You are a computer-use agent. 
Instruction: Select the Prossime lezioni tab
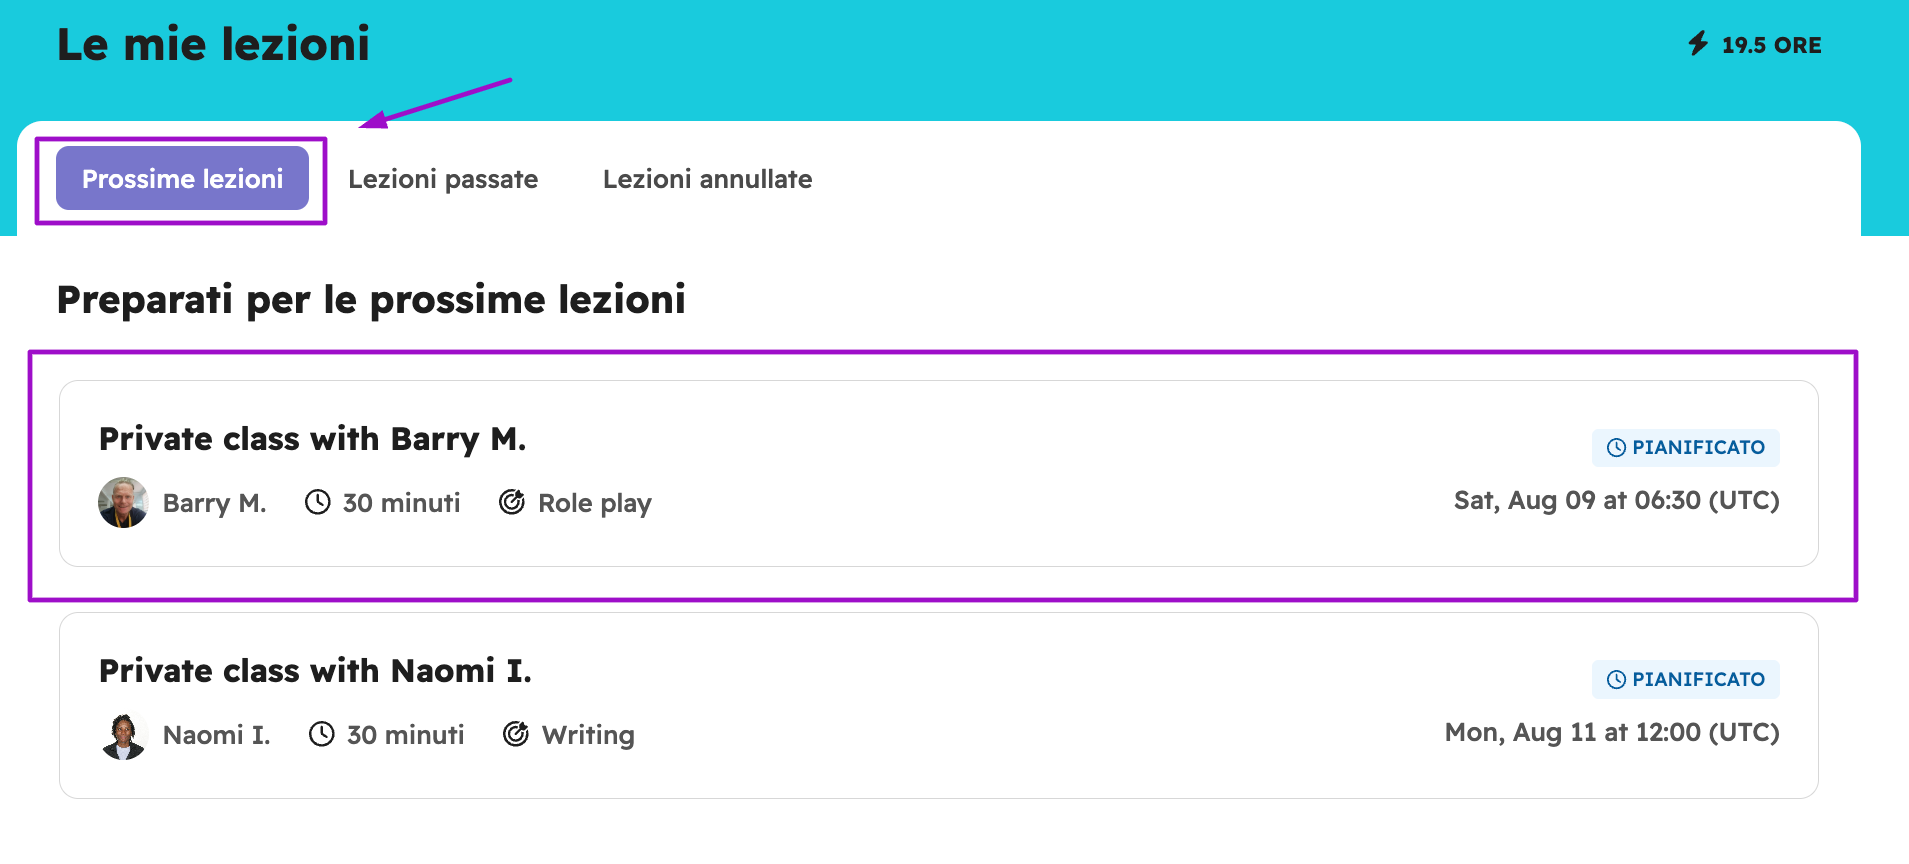pos(182,178)
